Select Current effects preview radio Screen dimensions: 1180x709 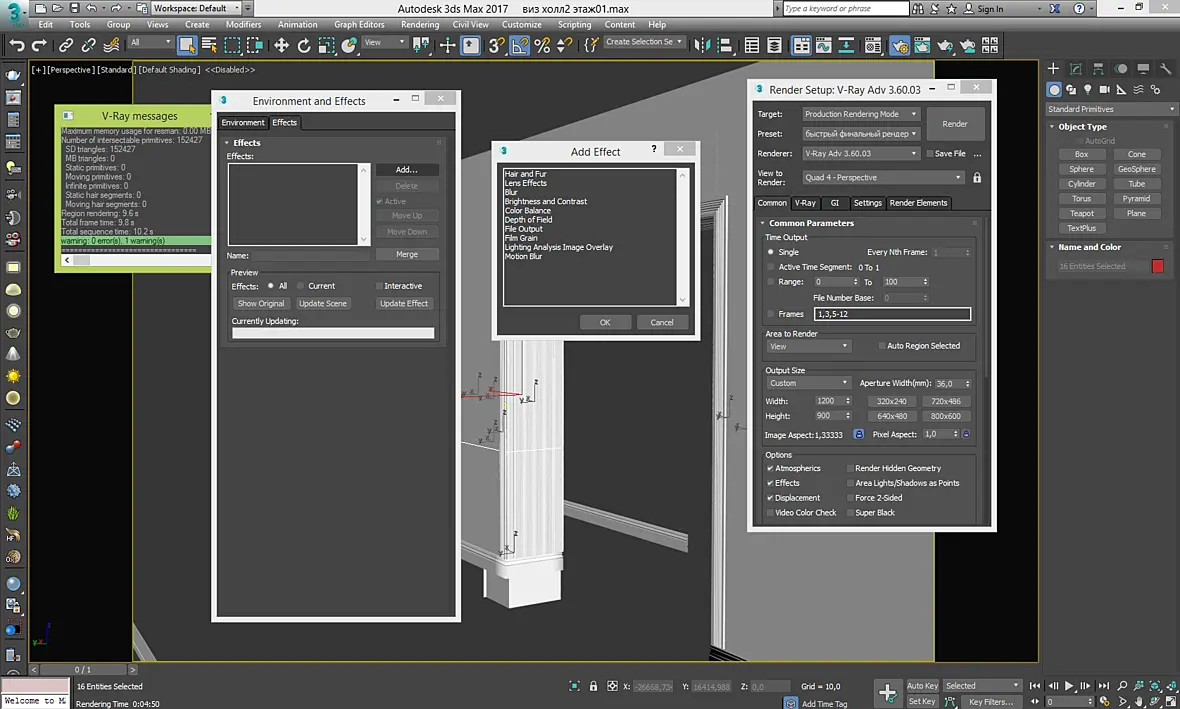pos(300,286)
